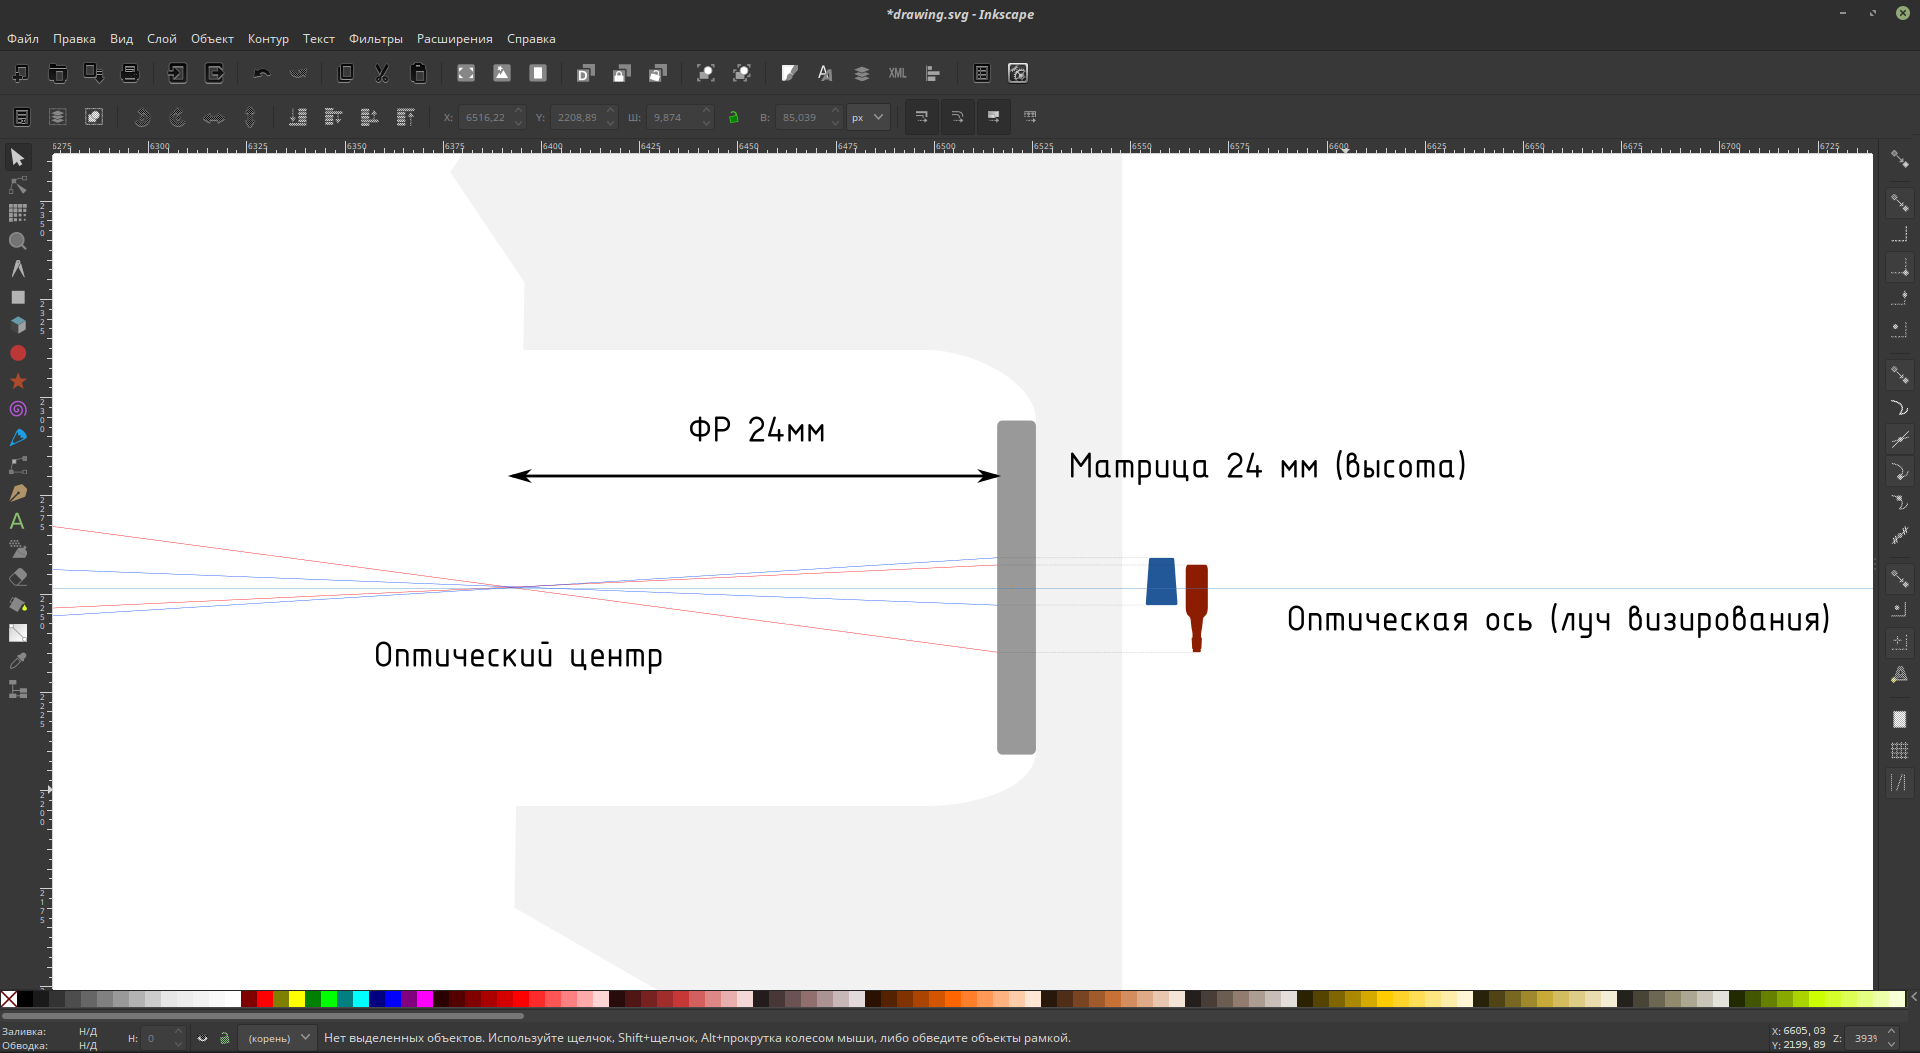Click the X coordinate input field
The width and height of the screenshot is (1920, 1053).
pyautogui.click(x=486, y=117)
